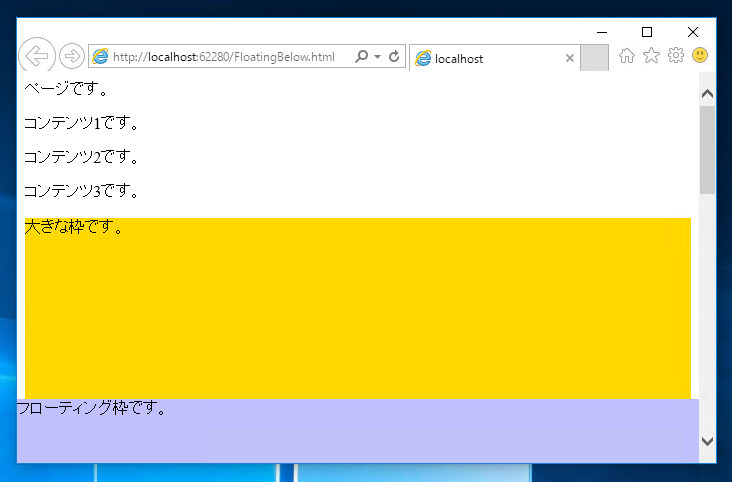This screenshot has height=482, width=732.
Task: Go to the Home page icon
Action: click(626, 56)
